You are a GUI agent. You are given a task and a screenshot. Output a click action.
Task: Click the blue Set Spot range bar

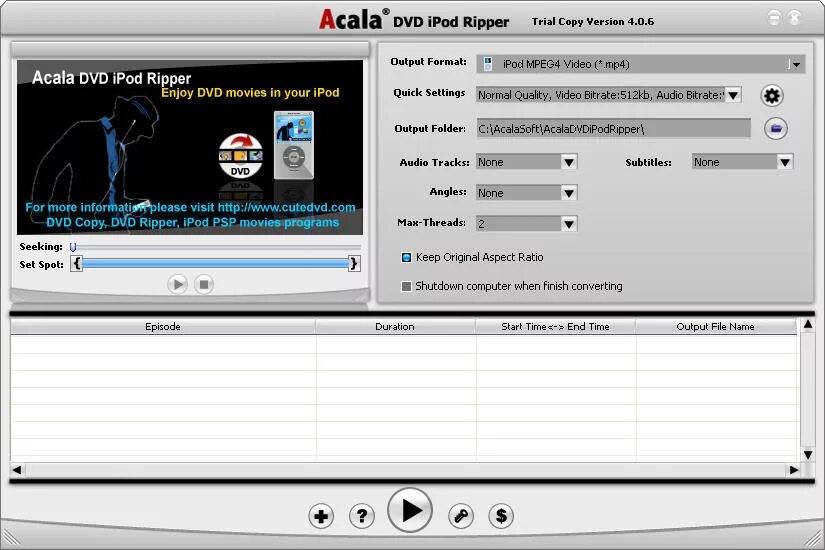tap(216, 263)
